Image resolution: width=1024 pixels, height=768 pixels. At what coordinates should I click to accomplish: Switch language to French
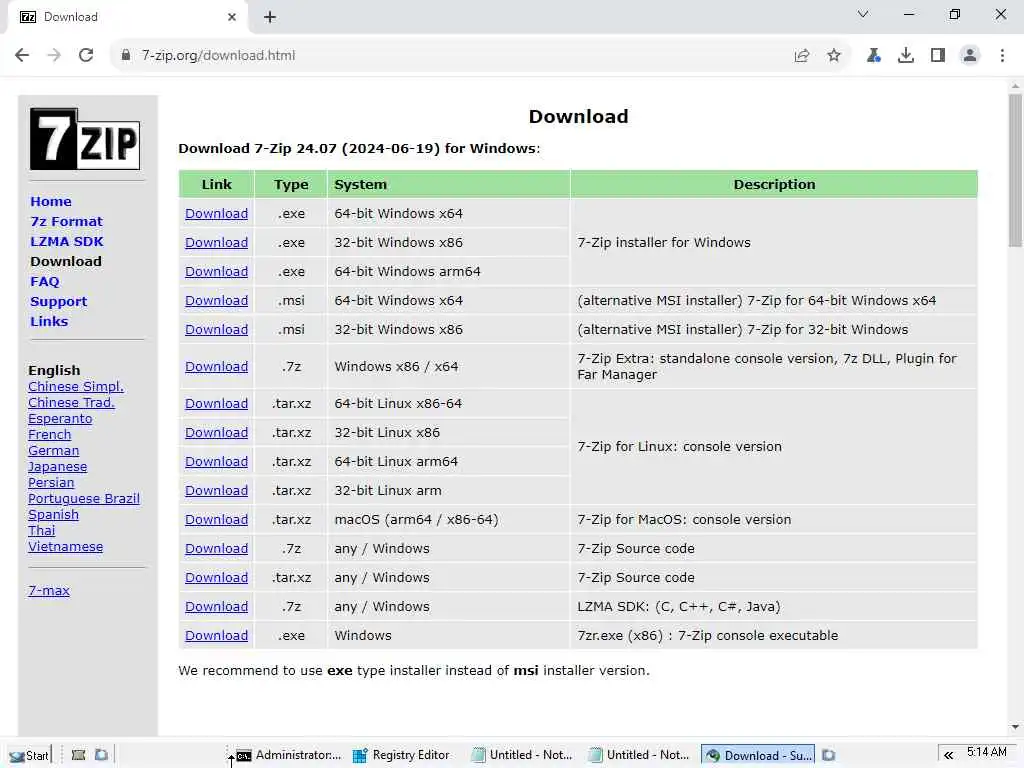point(50,435)
